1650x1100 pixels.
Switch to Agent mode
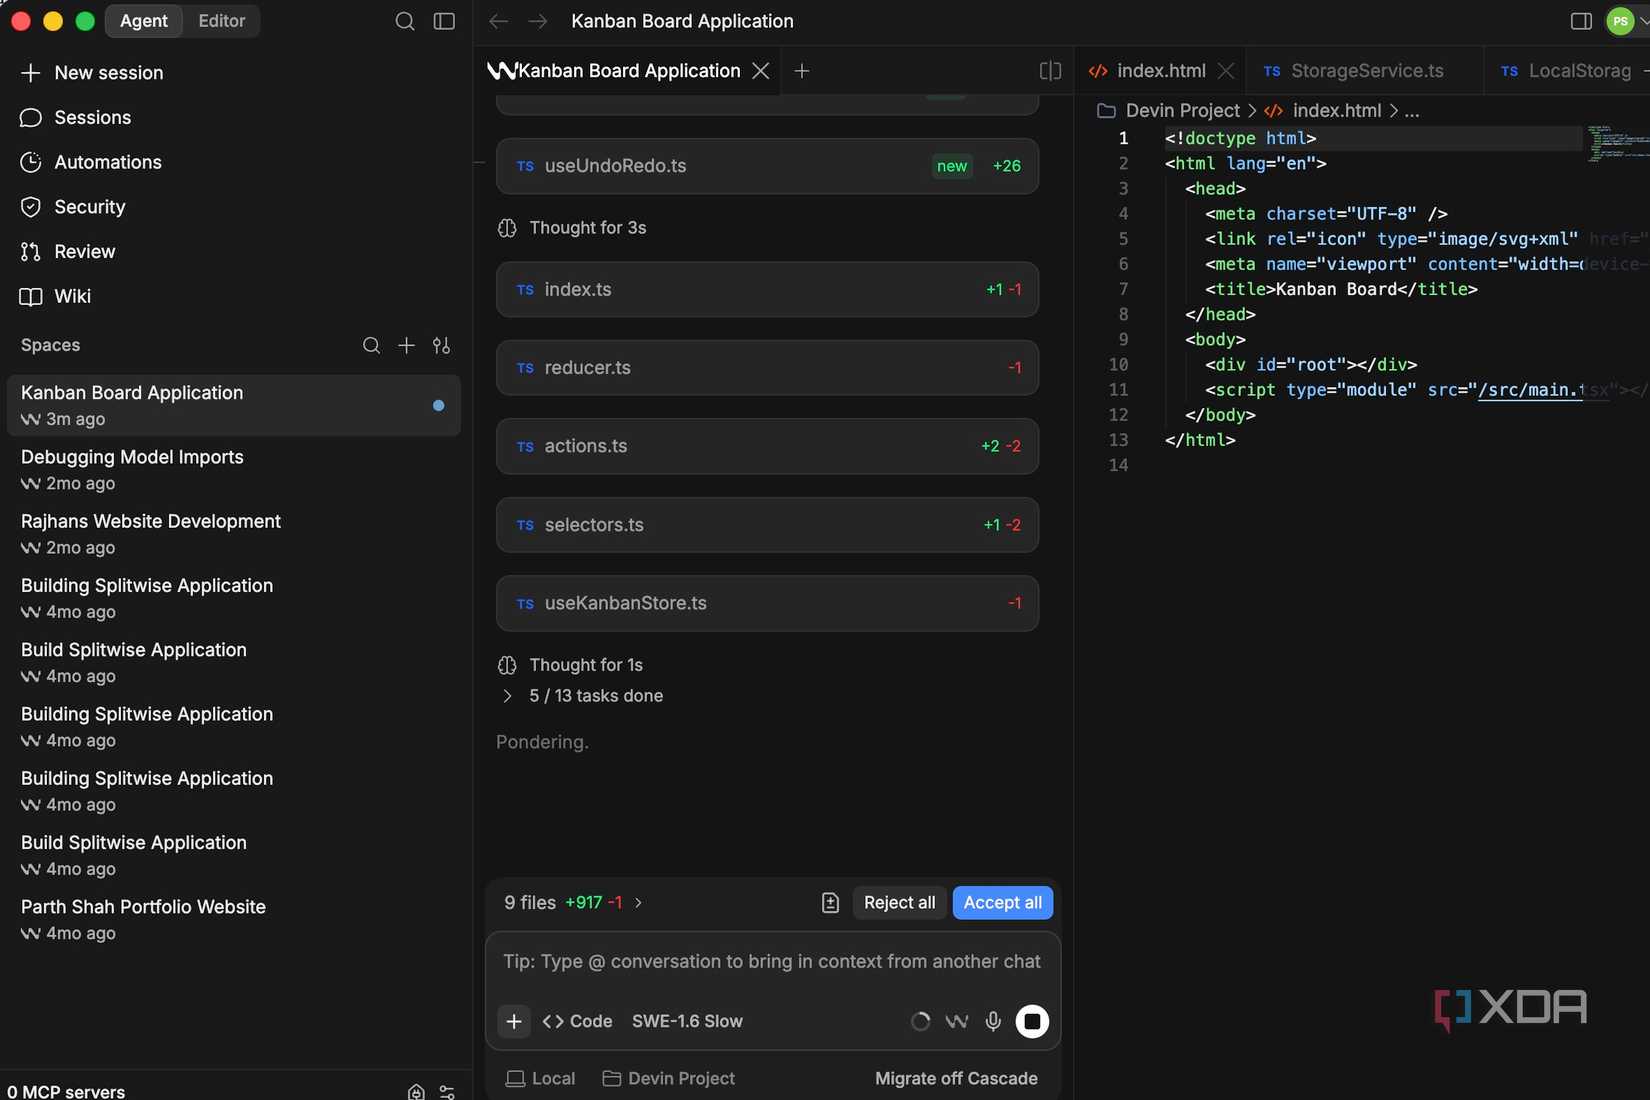point(144,21)
